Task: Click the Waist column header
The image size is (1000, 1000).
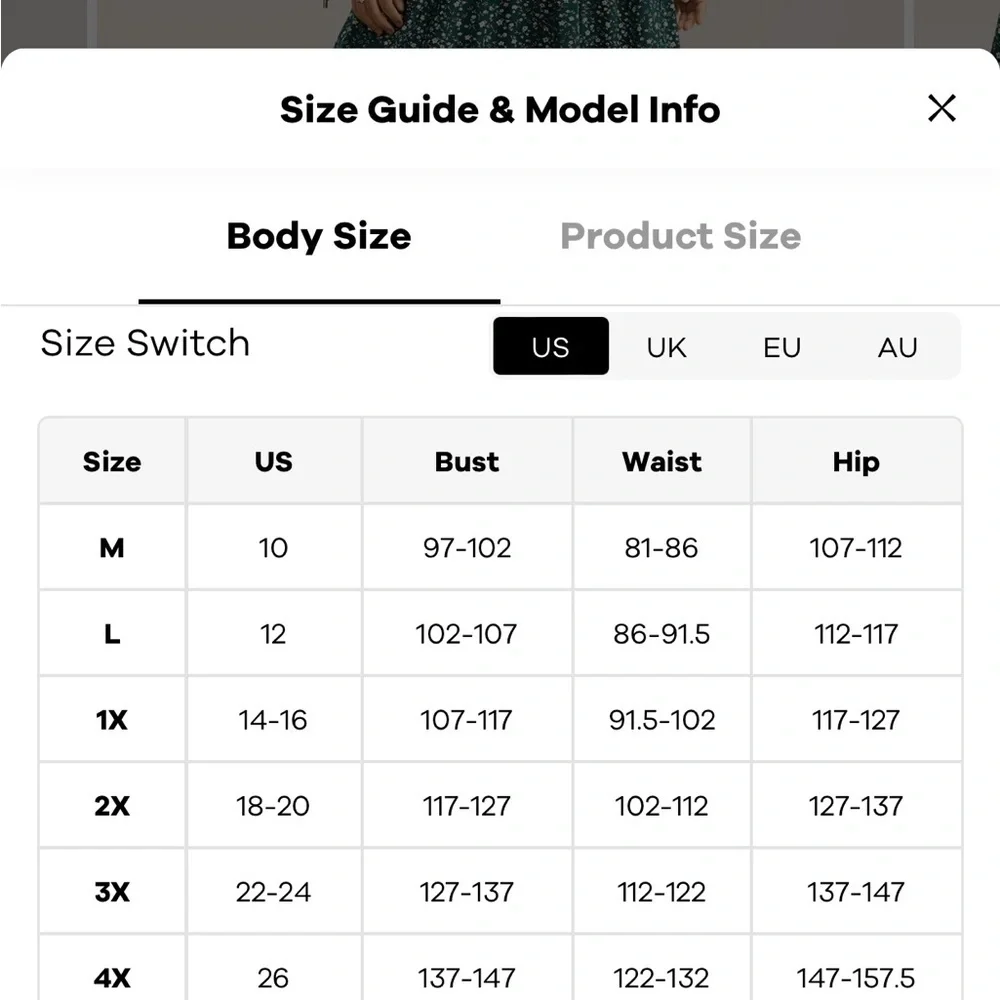Action: pyautogui.click(x=662, y=462)
